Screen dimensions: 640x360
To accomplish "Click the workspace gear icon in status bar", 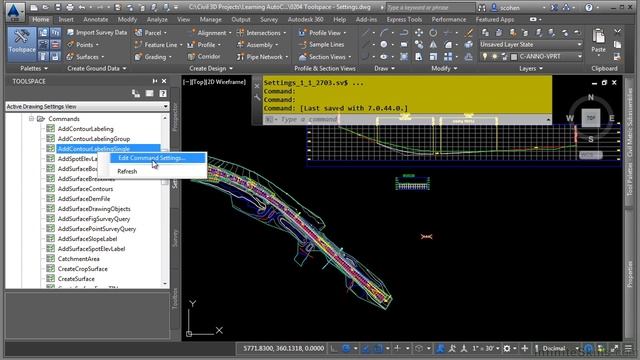I will click(x=507, y=349).
